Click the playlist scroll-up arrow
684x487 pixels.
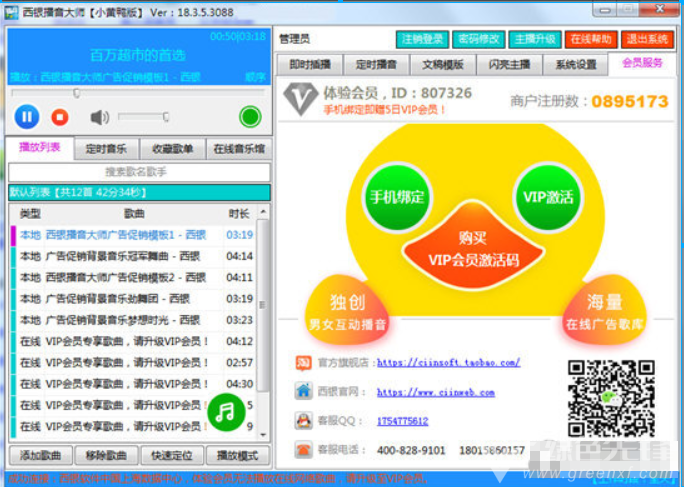[x=263, y=212]
